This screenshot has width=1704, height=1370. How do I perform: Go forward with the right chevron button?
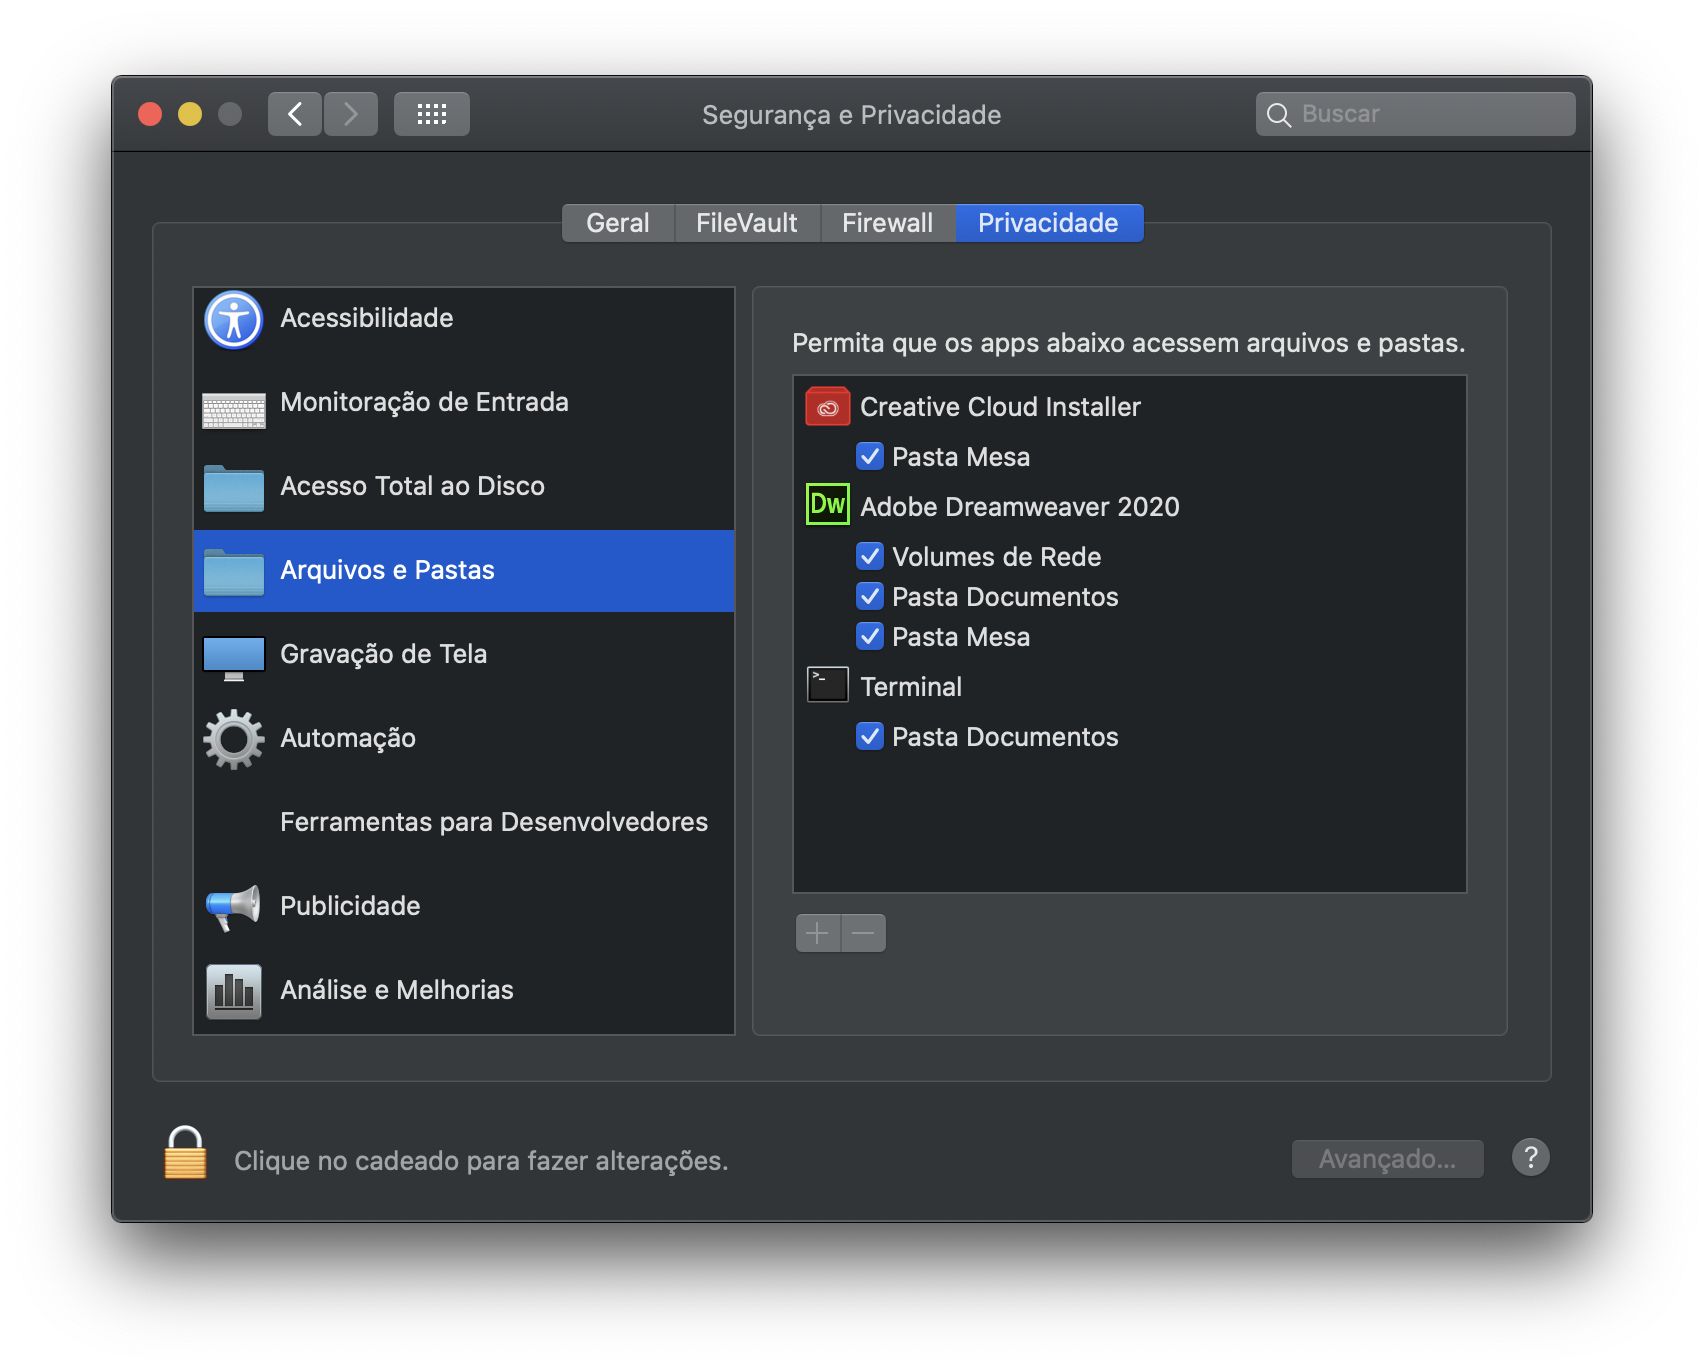pos(351,114)
